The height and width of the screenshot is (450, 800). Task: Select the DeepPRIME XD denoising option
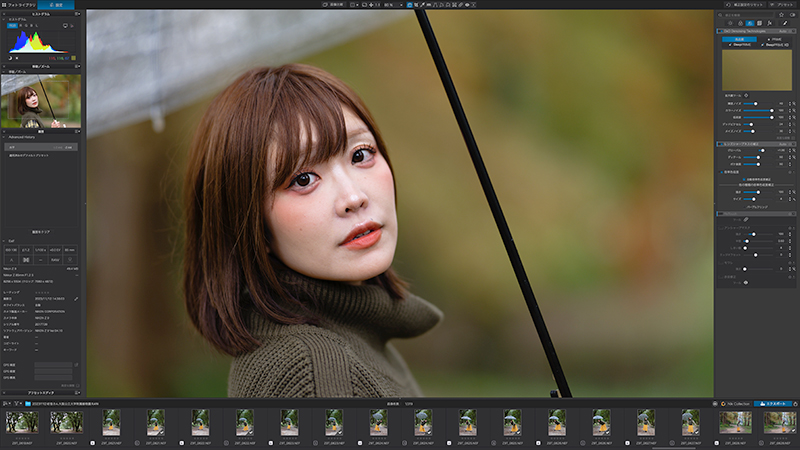[x=774, y=45]
